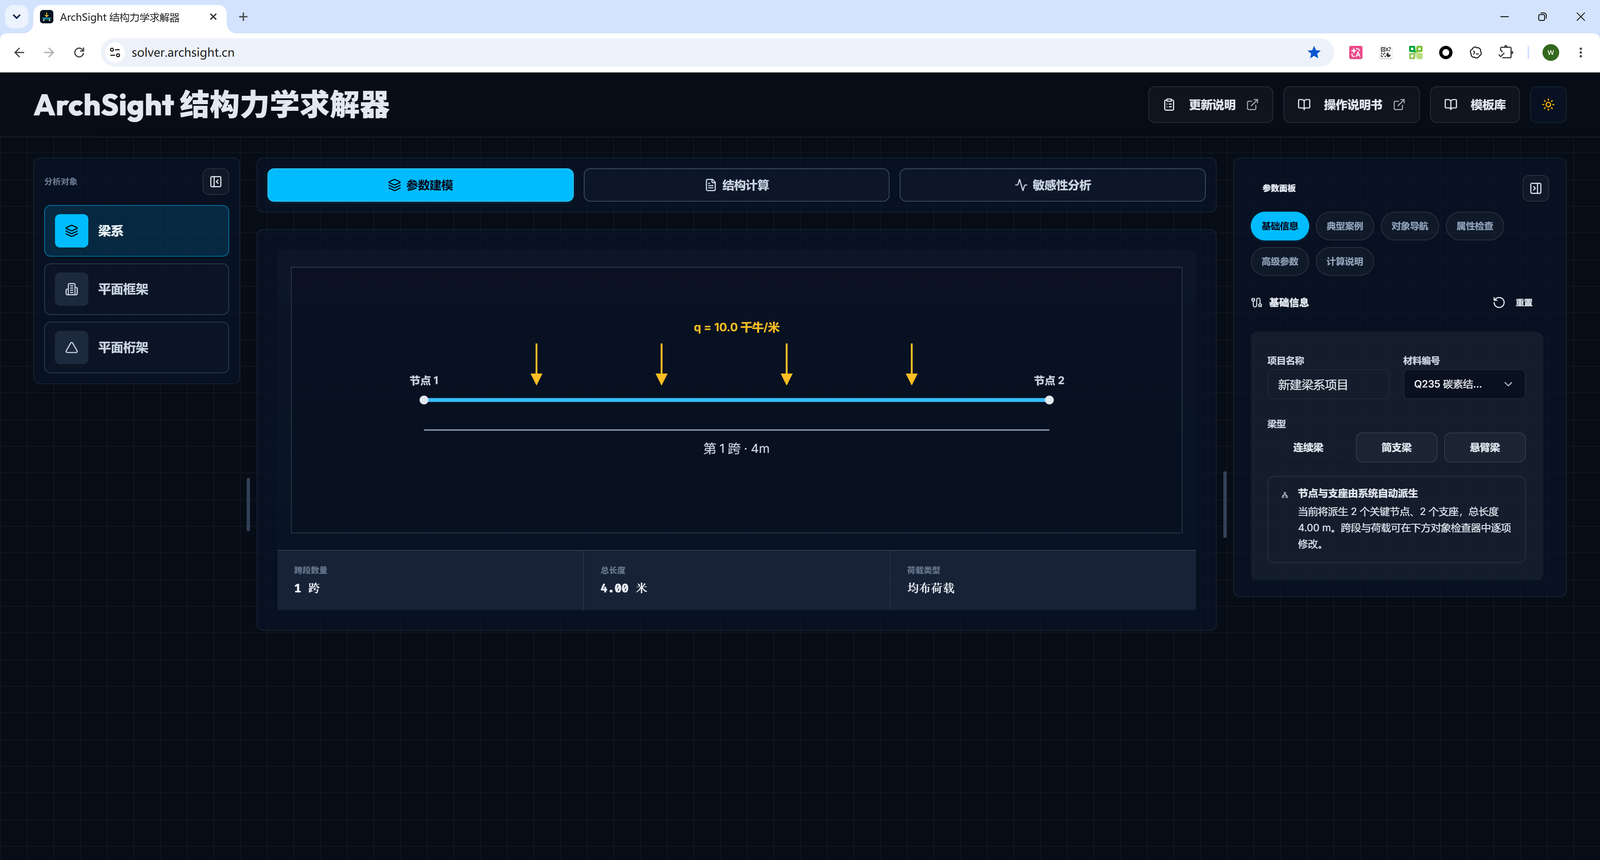Click the book icon on 模板库

1451,105
